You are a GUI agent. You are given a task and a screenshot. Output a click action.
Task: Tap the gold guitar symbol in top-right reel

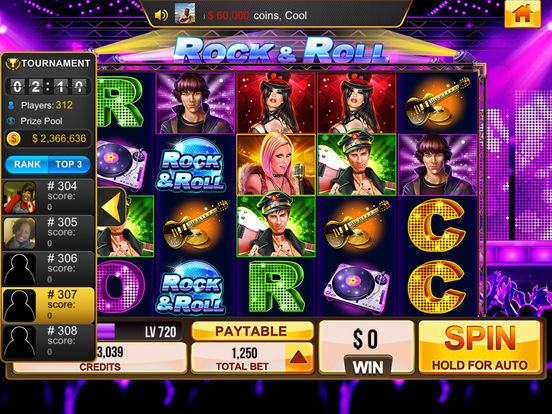click(438, 103)
